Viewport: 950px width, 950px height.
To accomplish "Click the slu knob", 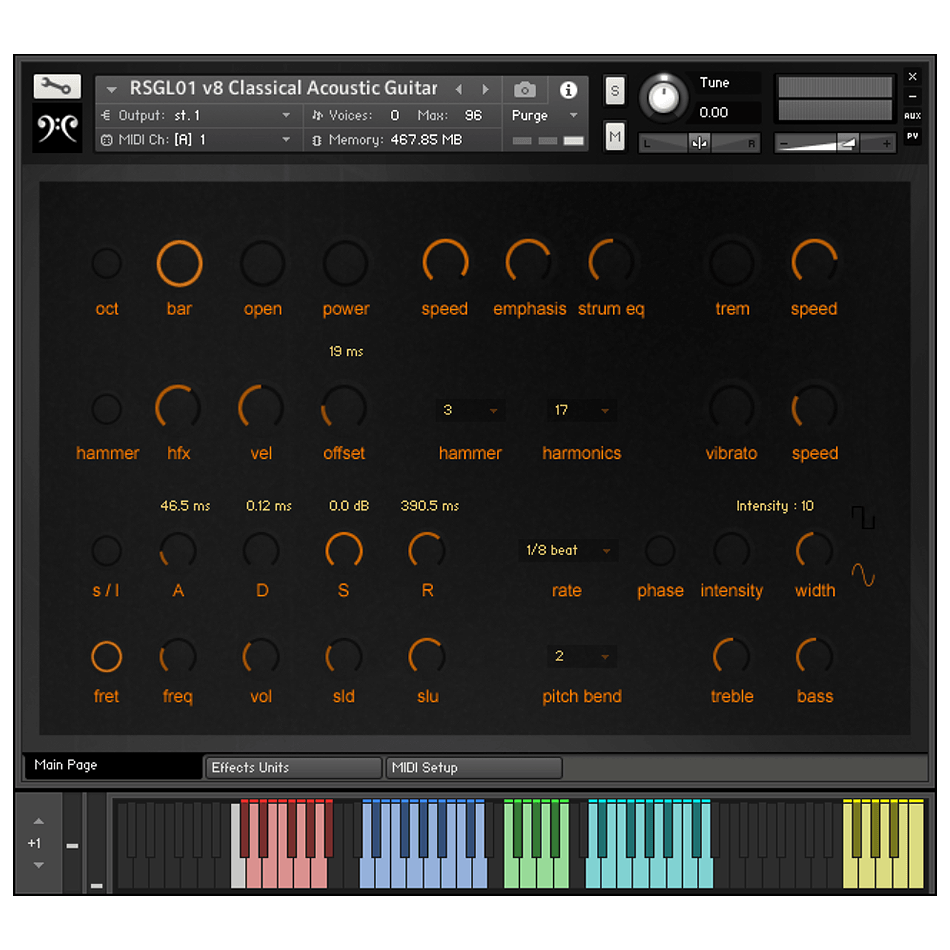I will [x=427, y=657].
